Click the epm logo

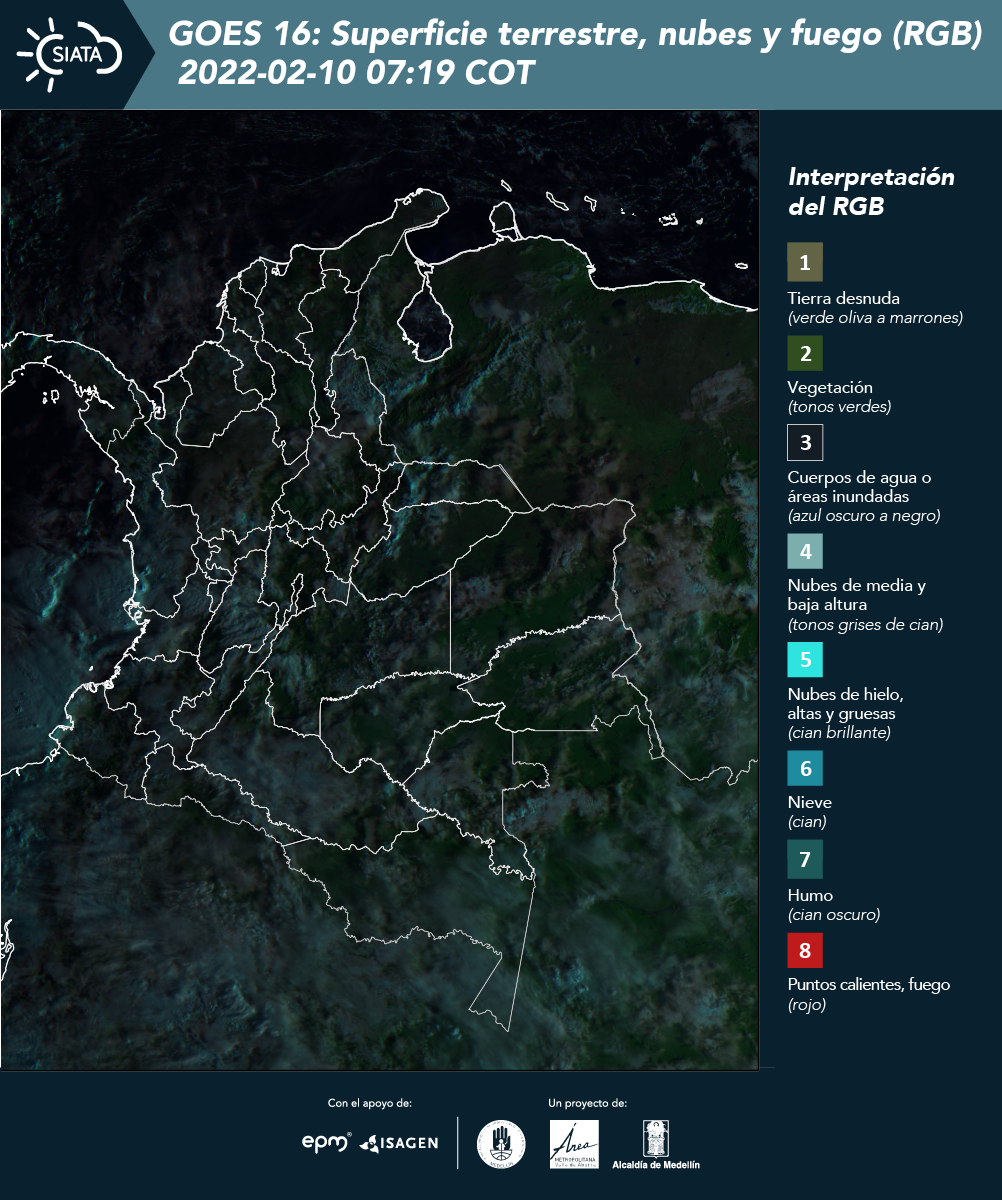pos(327,1142)
